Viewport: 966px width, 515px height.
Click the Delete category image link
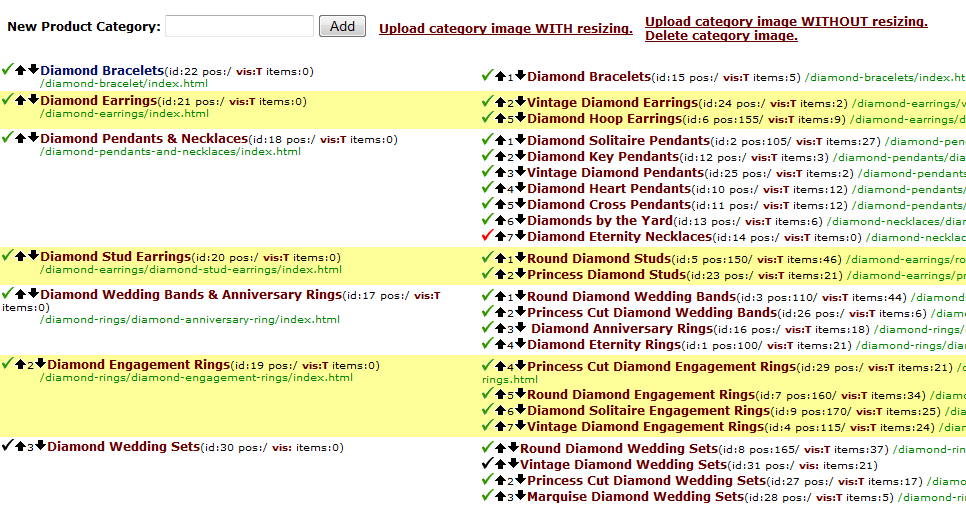pos(720,36)
